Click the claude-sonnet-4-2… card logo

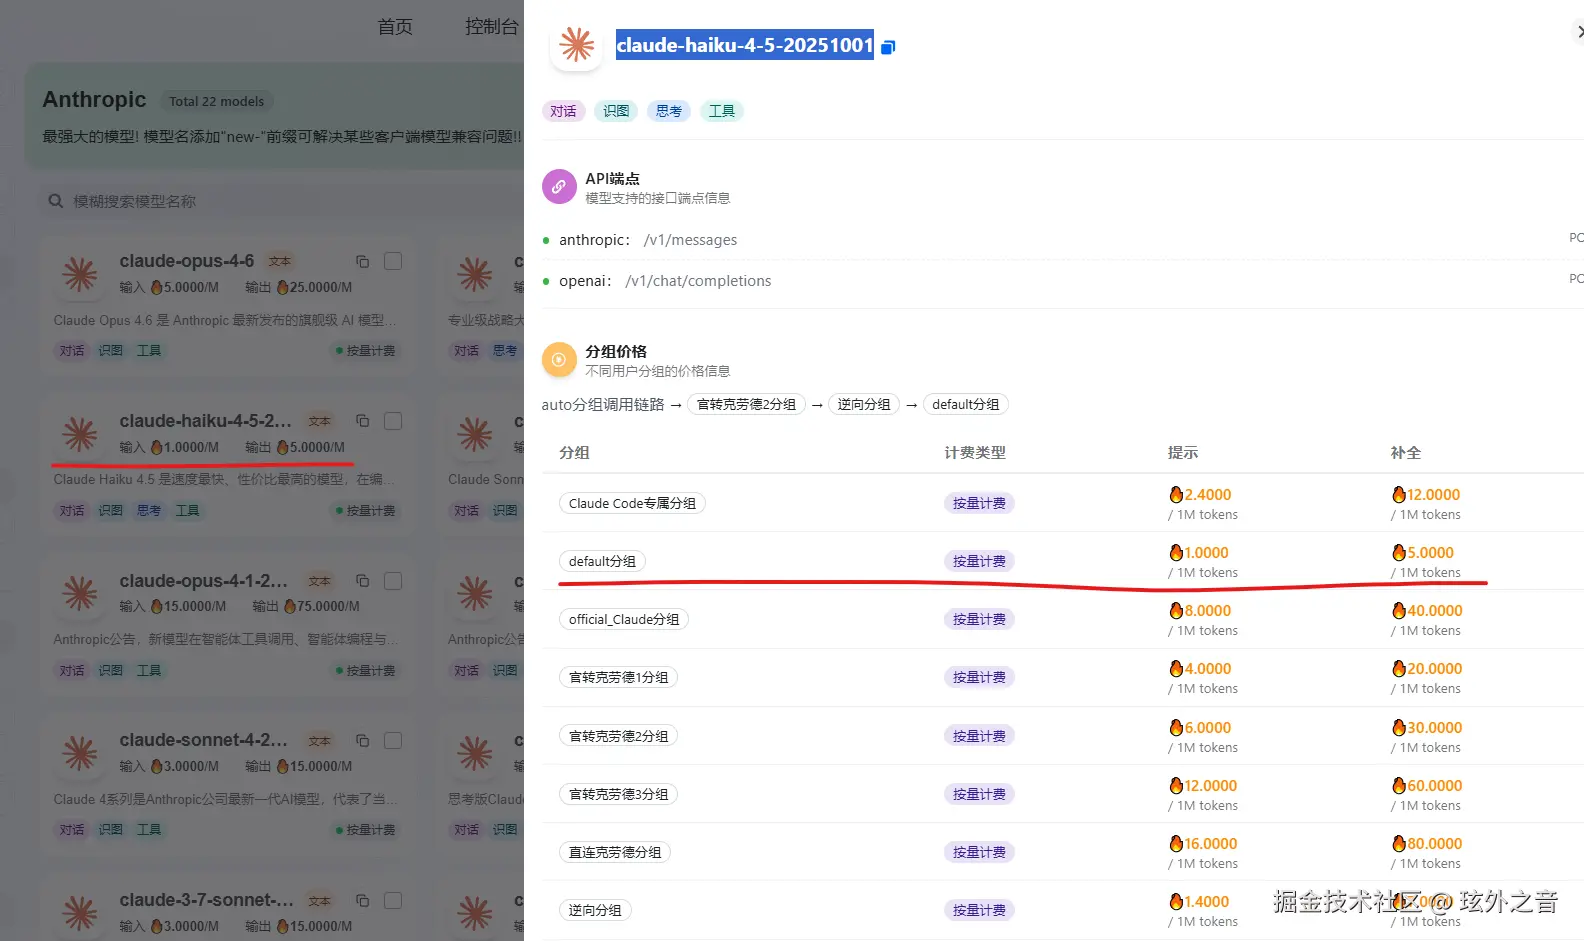click(80, 754)
